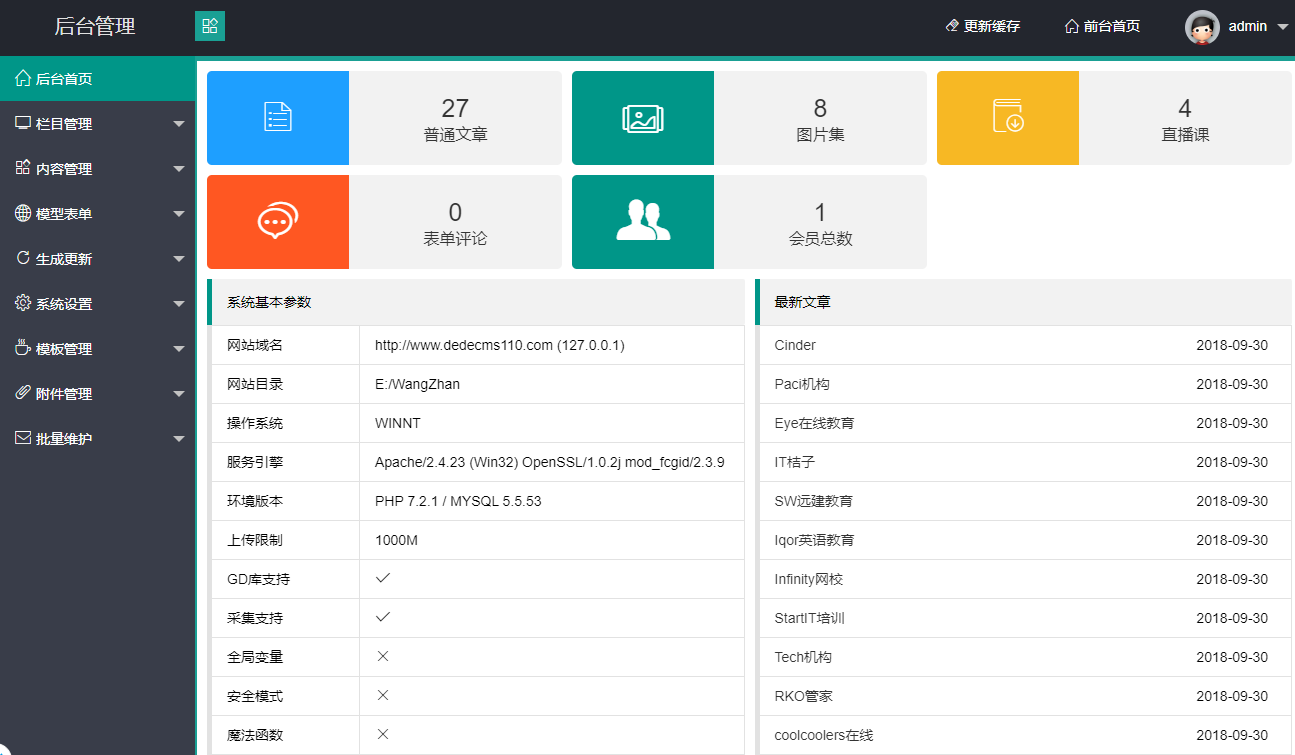Select the 内容管理 menu label

[64, 169]
